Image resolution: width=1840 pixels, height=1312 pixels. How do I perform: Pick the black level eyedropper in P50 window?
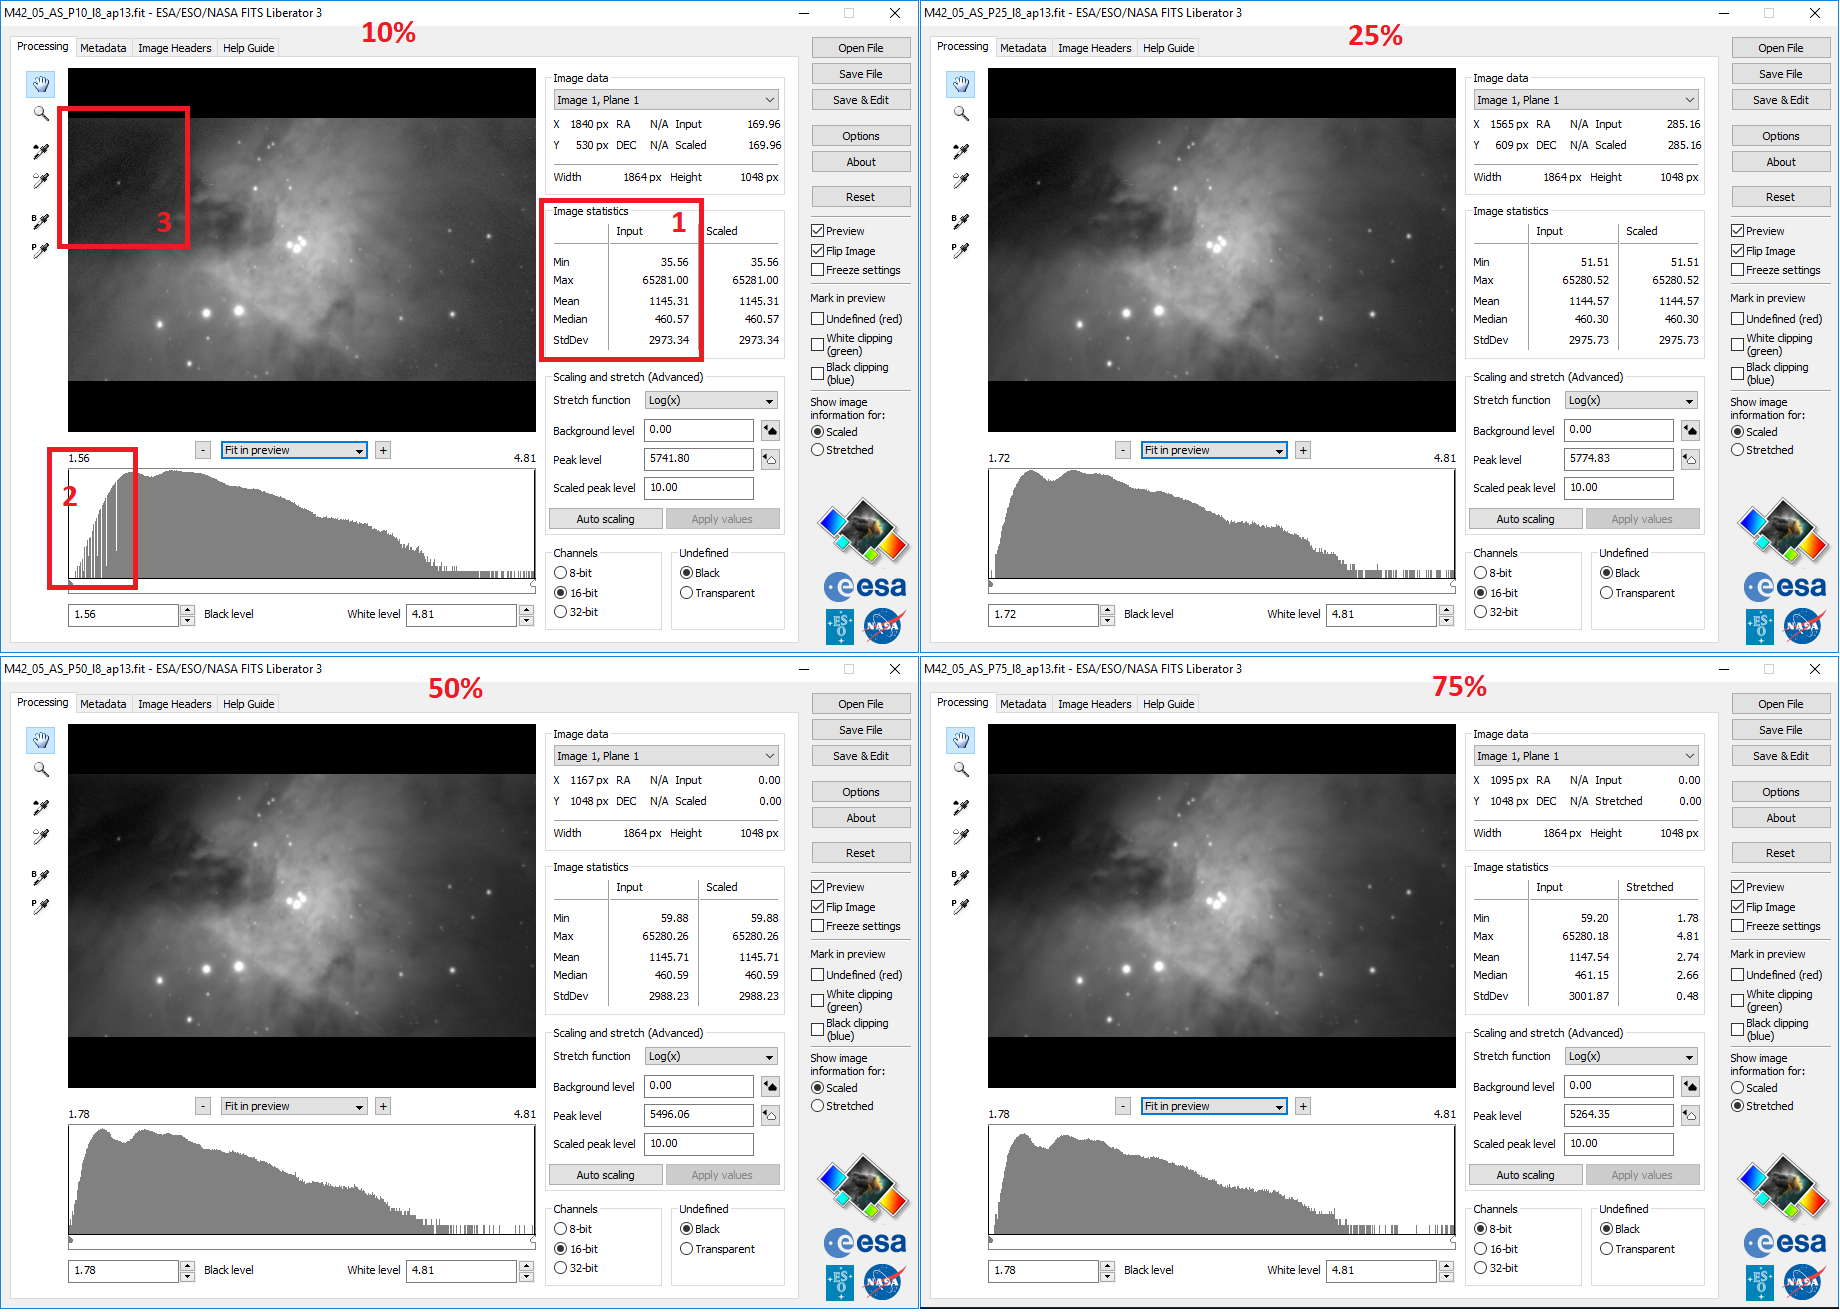(x=41, y=807)
